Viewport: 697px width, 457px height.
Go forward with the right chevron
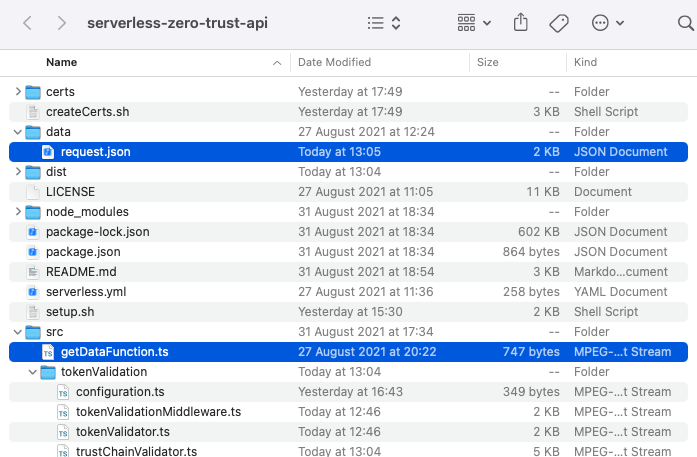[61, 23]
